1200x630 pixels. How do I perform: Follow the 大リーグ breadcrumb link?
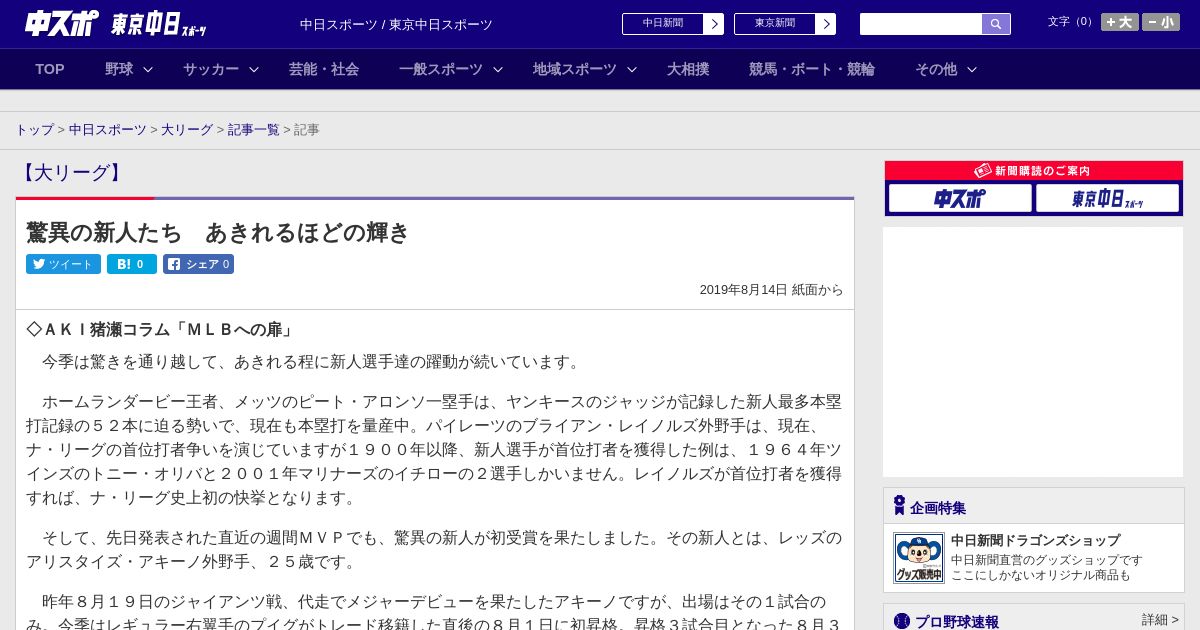coord(187,130)
